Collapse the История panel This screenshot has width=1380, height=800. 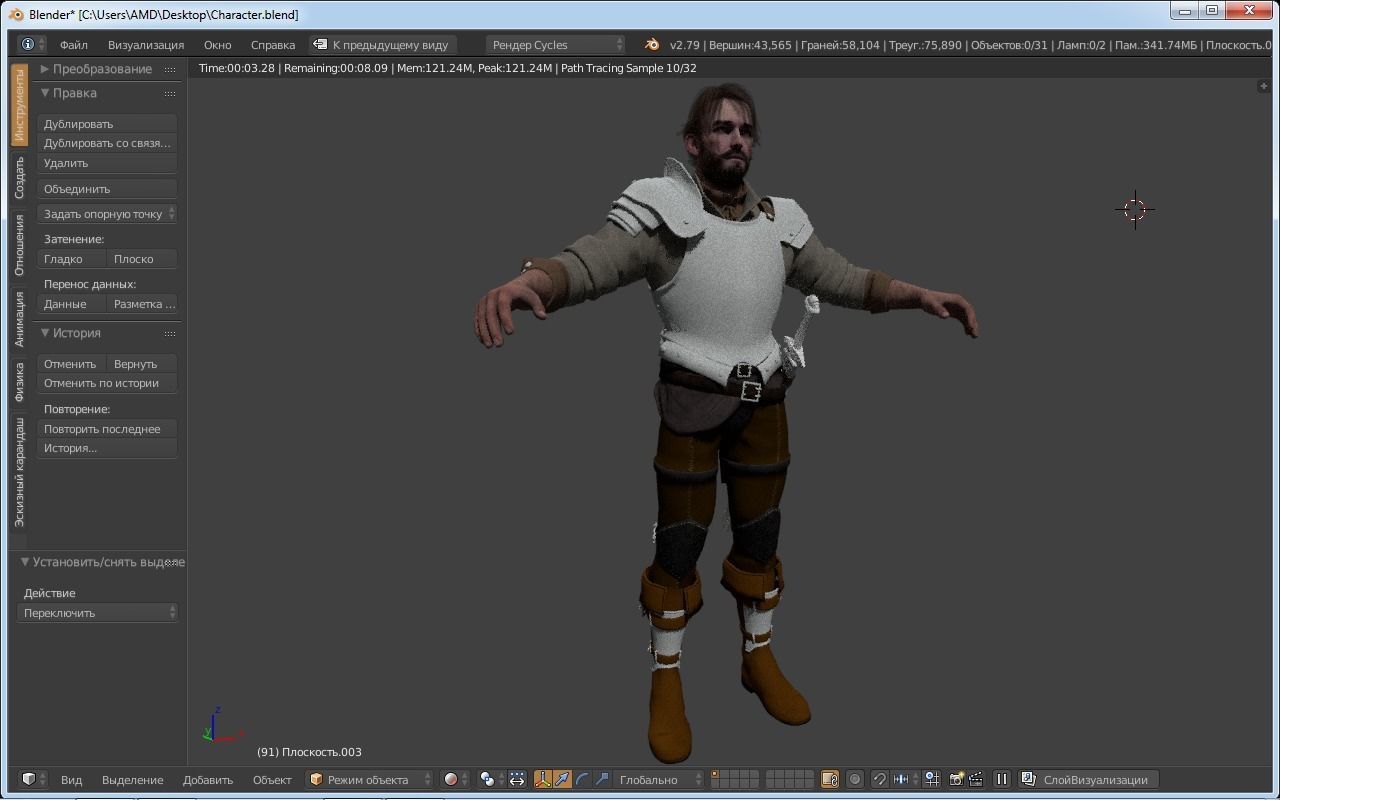point(71,333)
